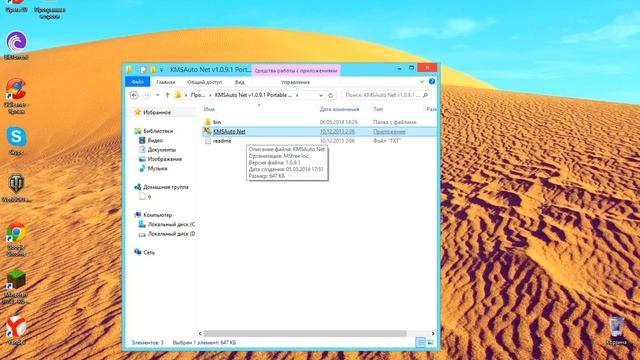Click the Explorer Forward arrow
The image size is (640, 360).
147,95
